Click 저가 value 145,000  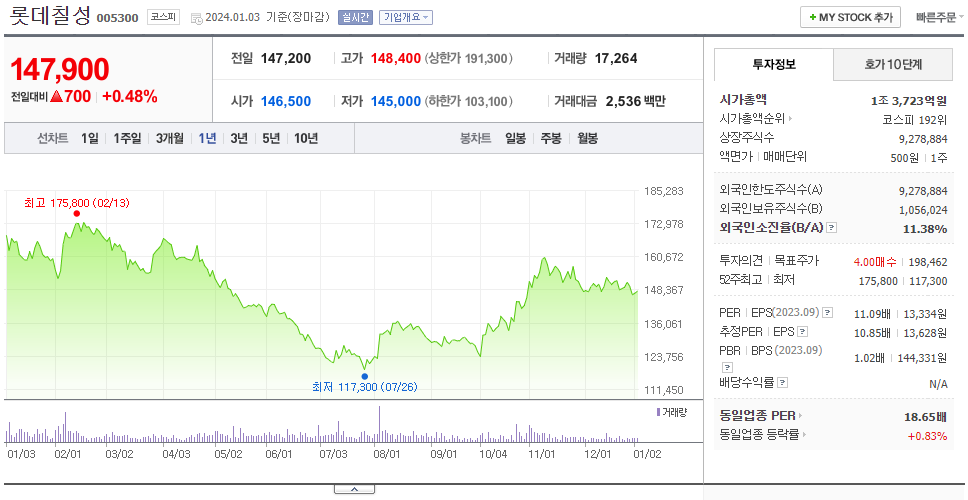coord(396,101)
